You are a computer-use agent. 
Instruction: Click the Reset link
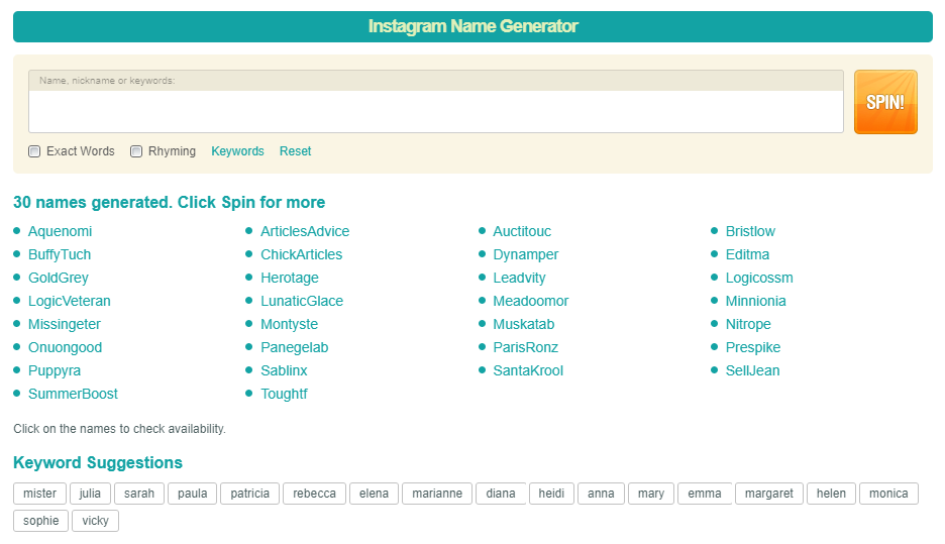pyautogui.click(x=295, y=151)
